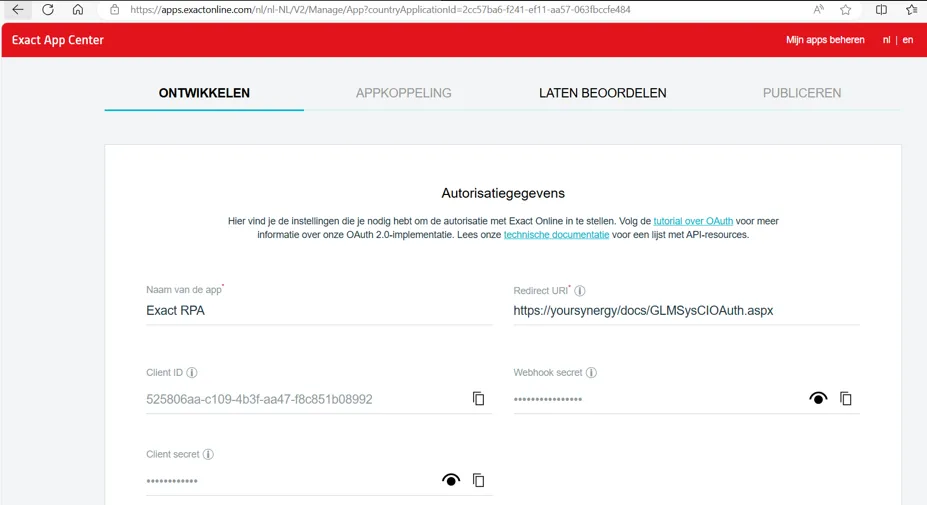
Task: Edit the Naam van de app field
Action: pyautogui.click(x=319, y=310)
